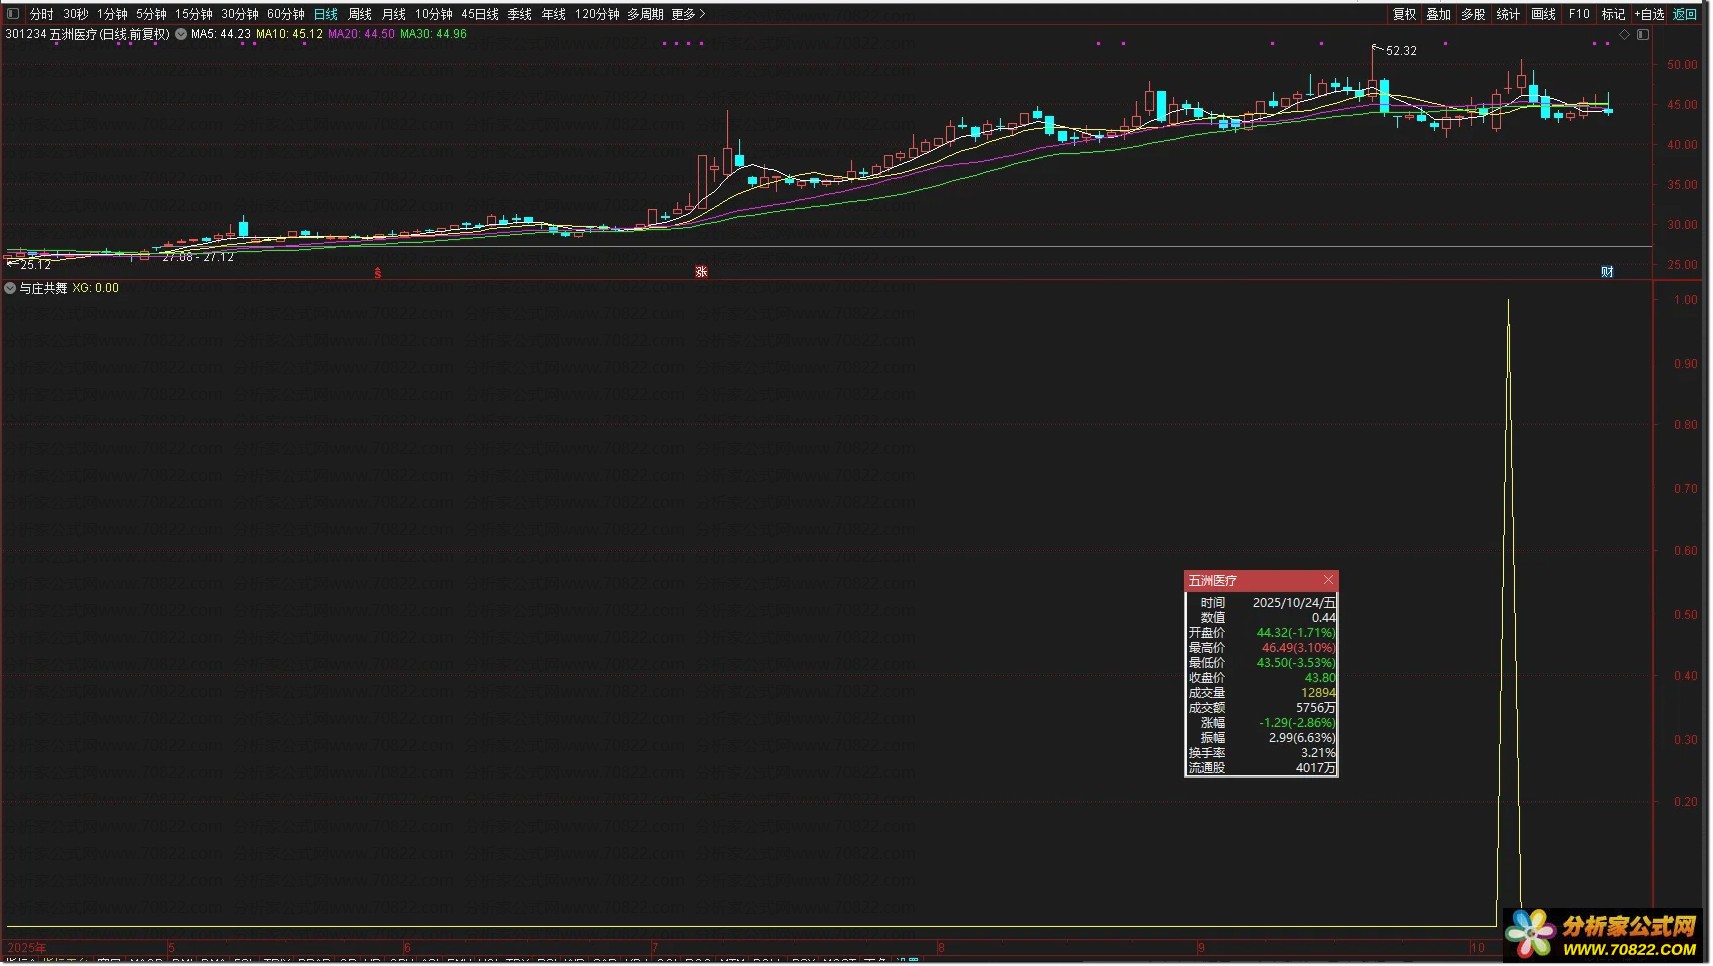Switch to 年线 yearly chart
This screenshot has height=966, width=1713.
pos(554,14)
